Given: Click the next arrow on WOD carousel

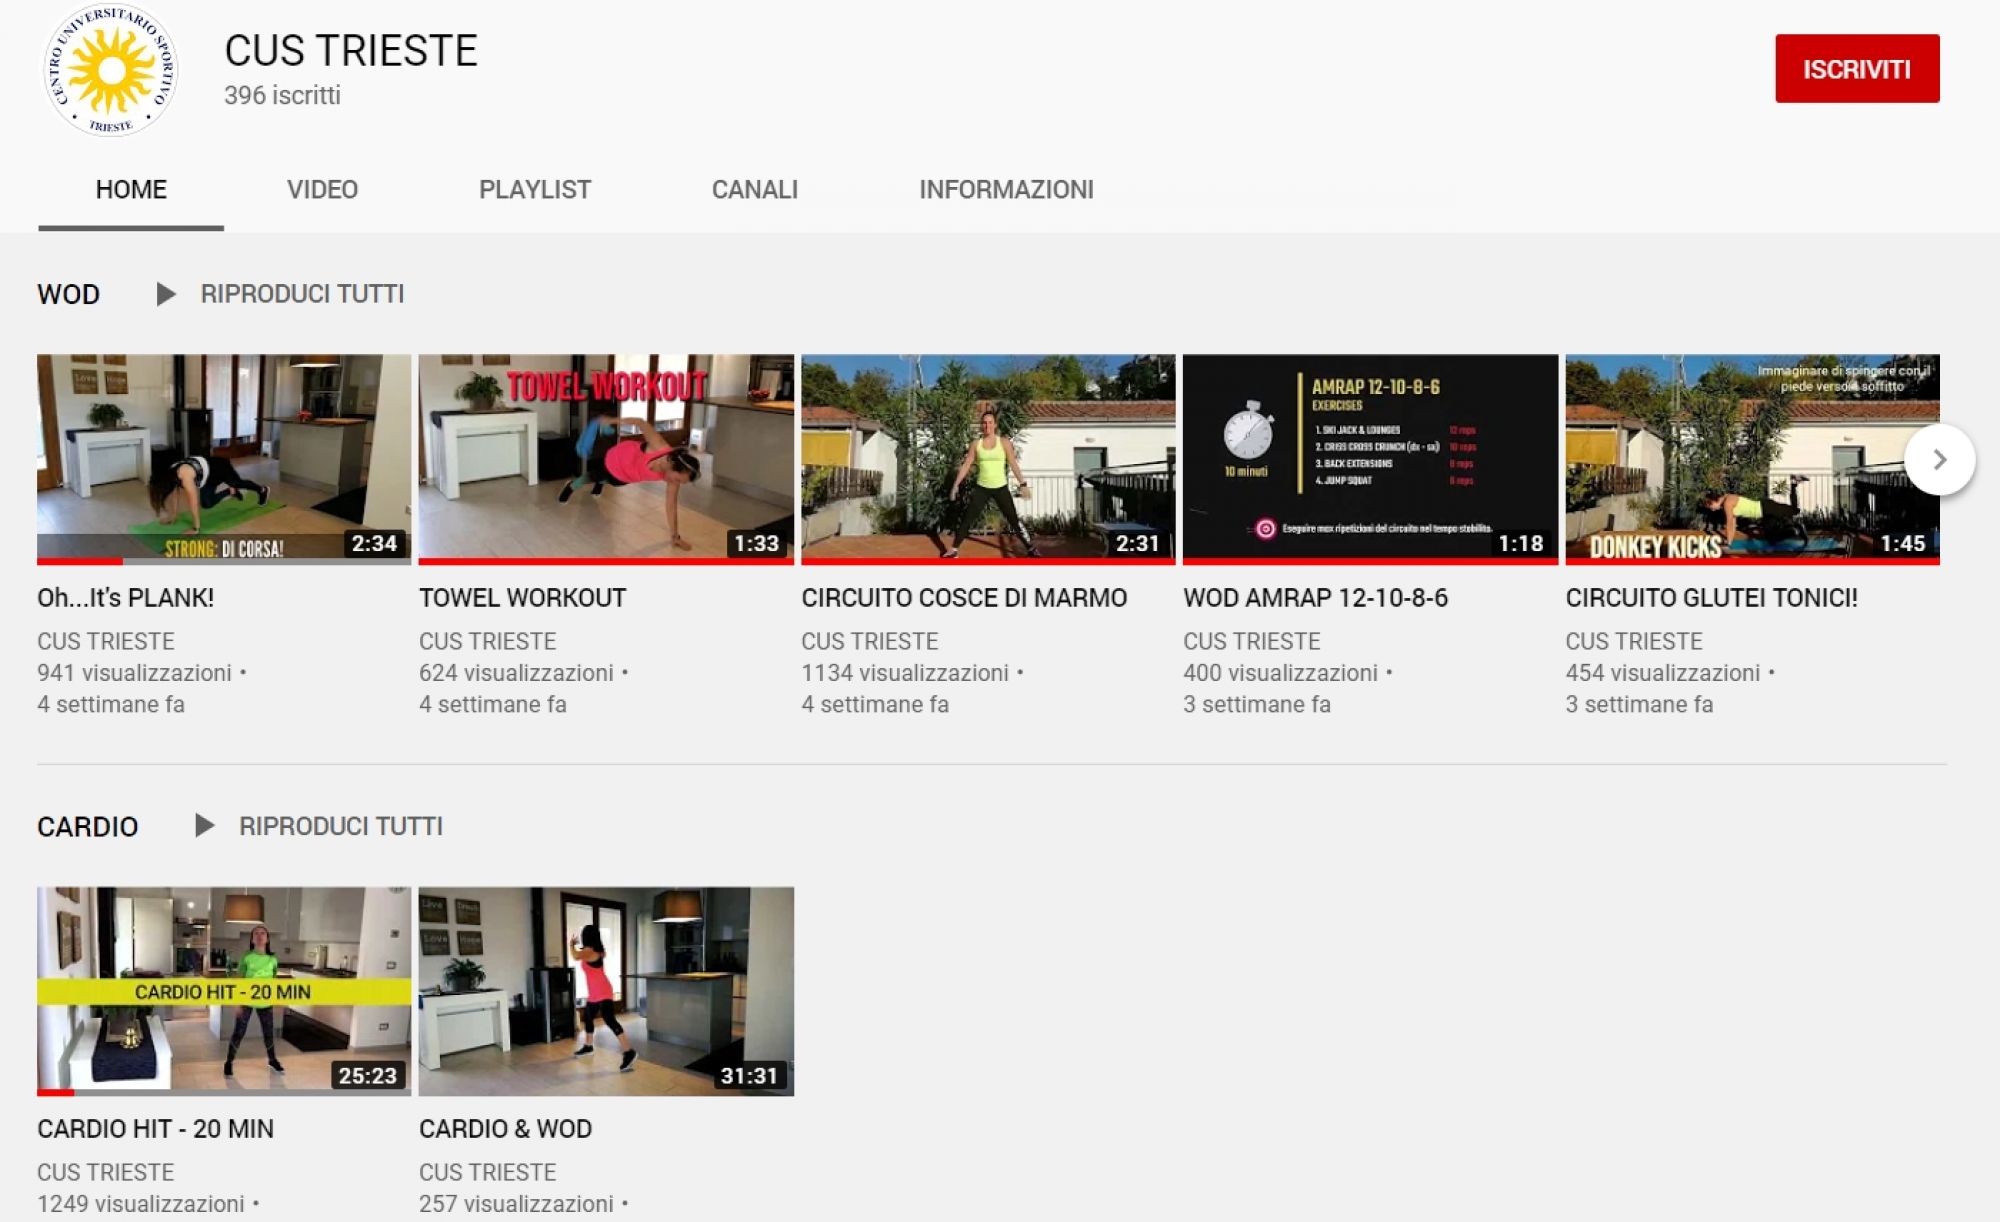Looking at the screenshot, I should [1939, 460].
